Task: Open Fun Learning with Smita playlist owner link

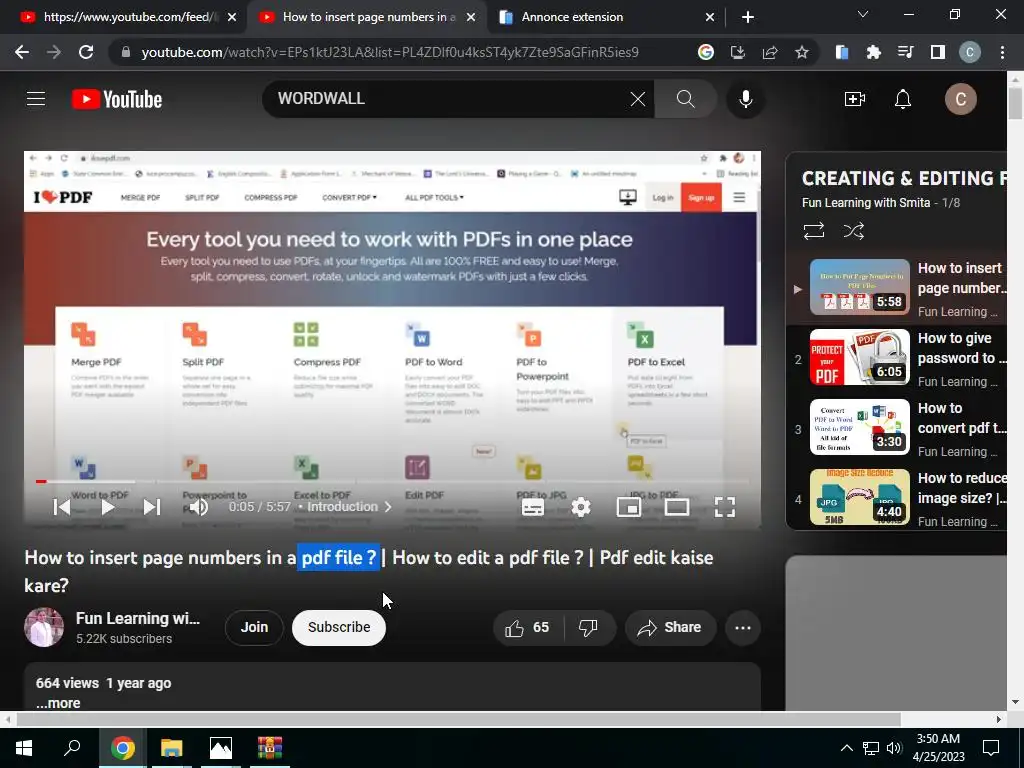Action: click(x=866, y=202)
